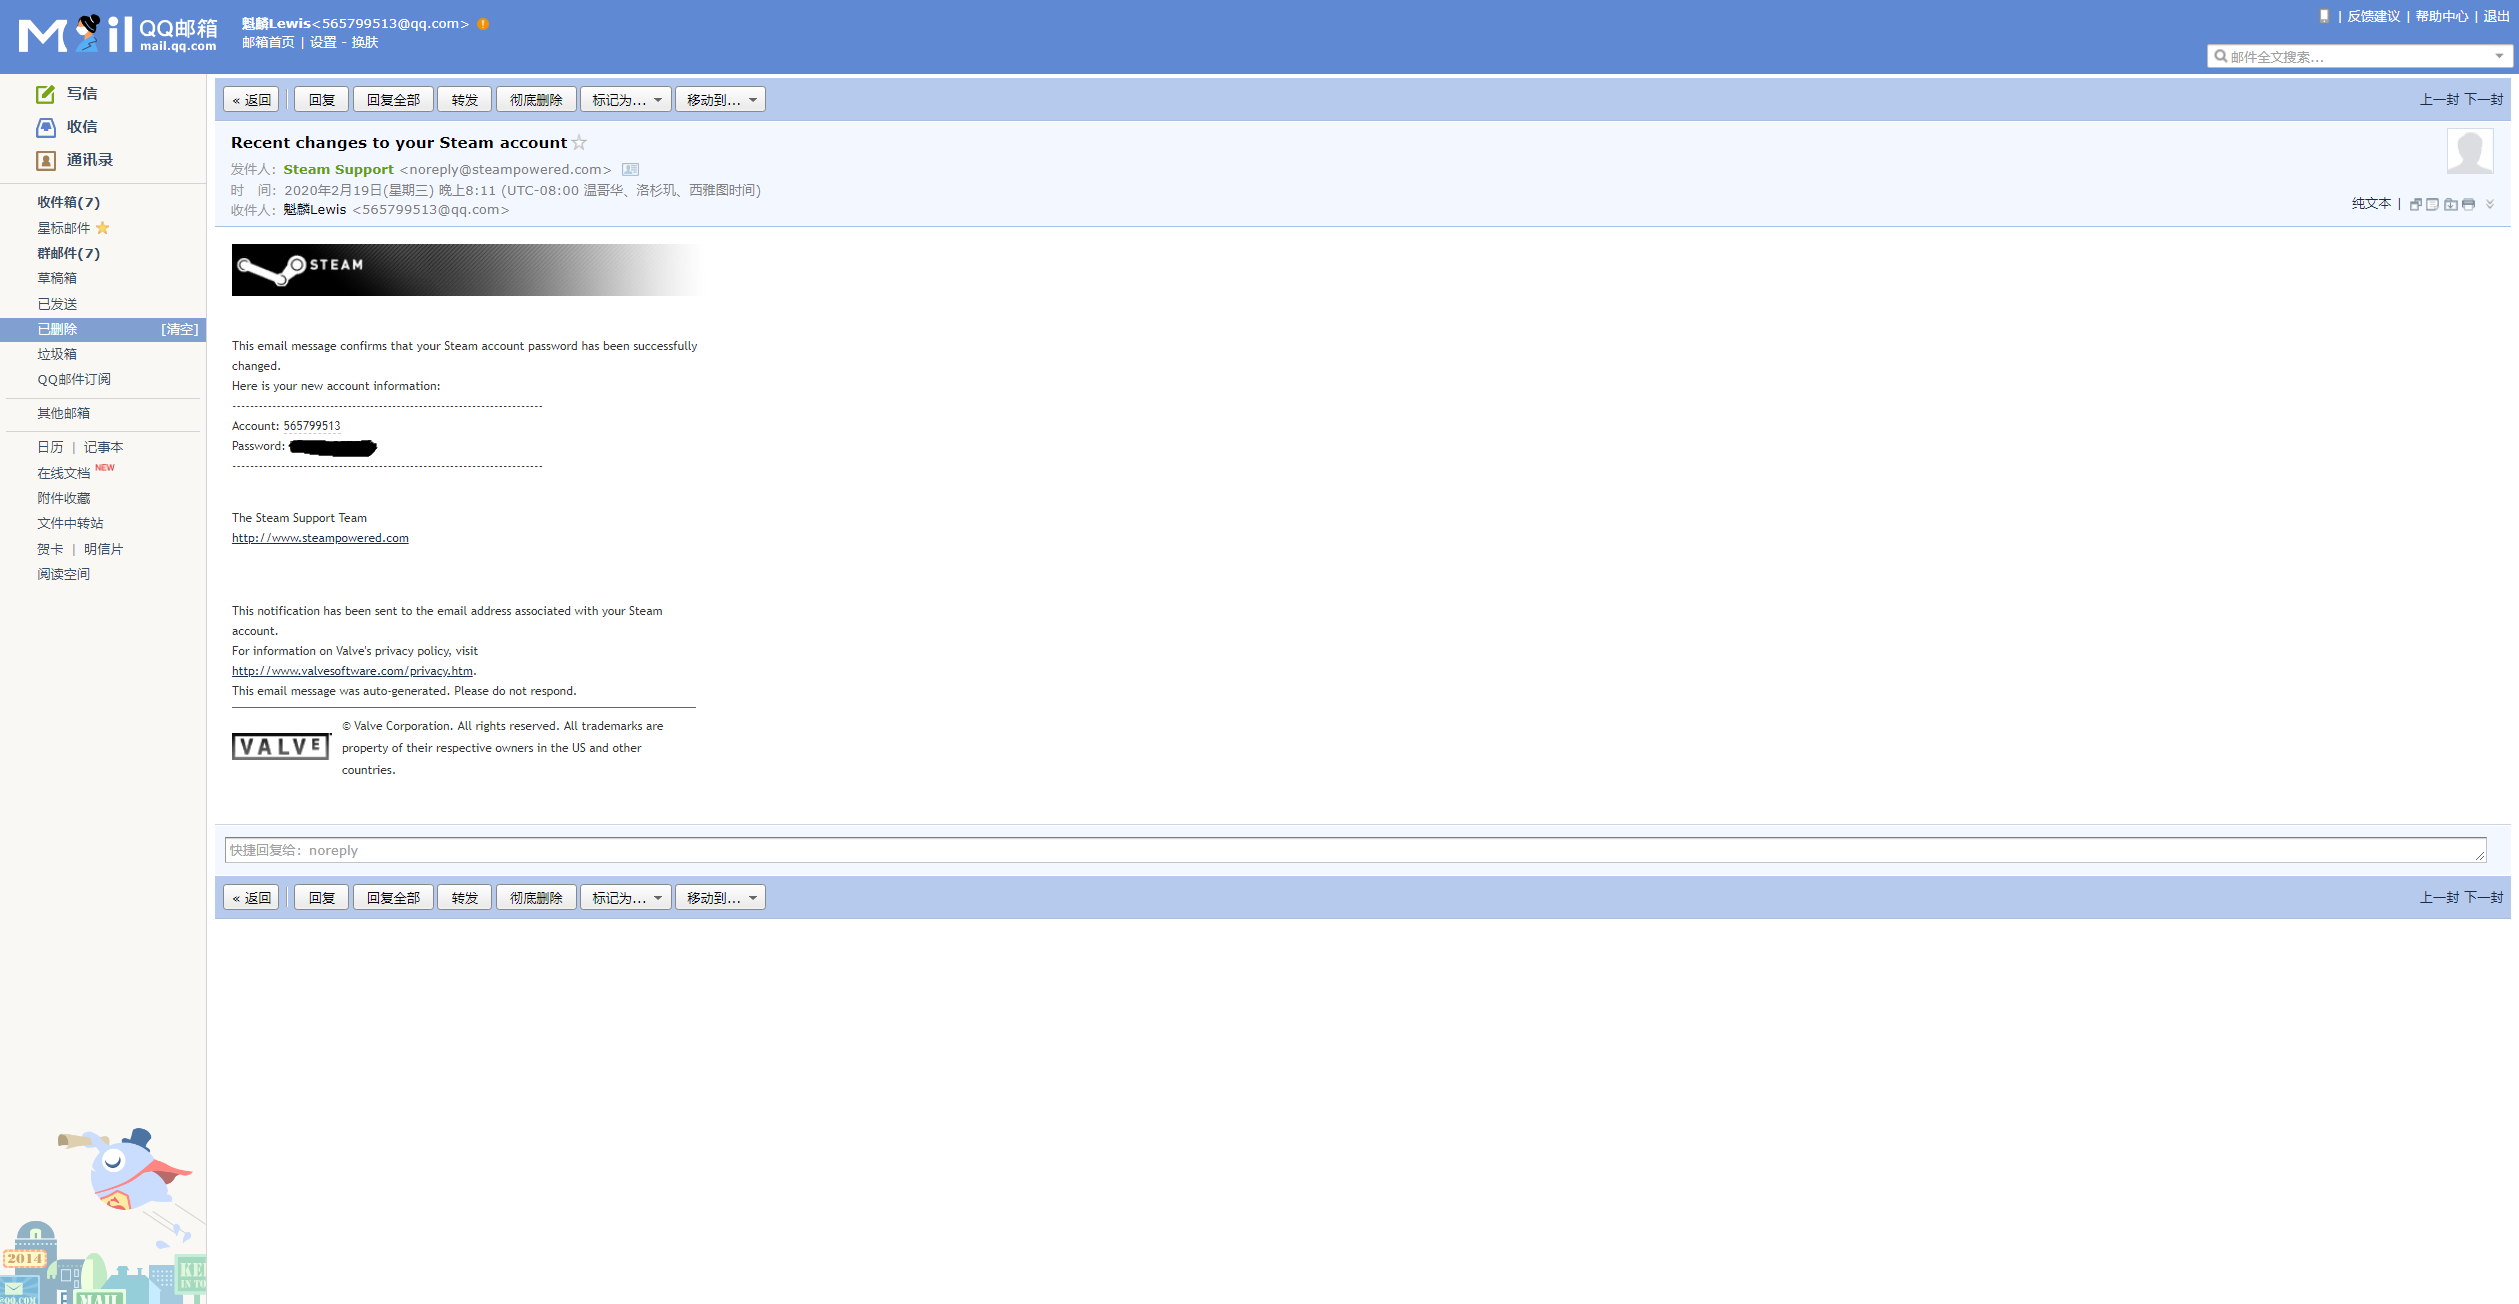This screenshot has width=2519, height=1304.
Task: Go to next email via top 下一封
Action: pyautogui.click(x=2484, y=100)
